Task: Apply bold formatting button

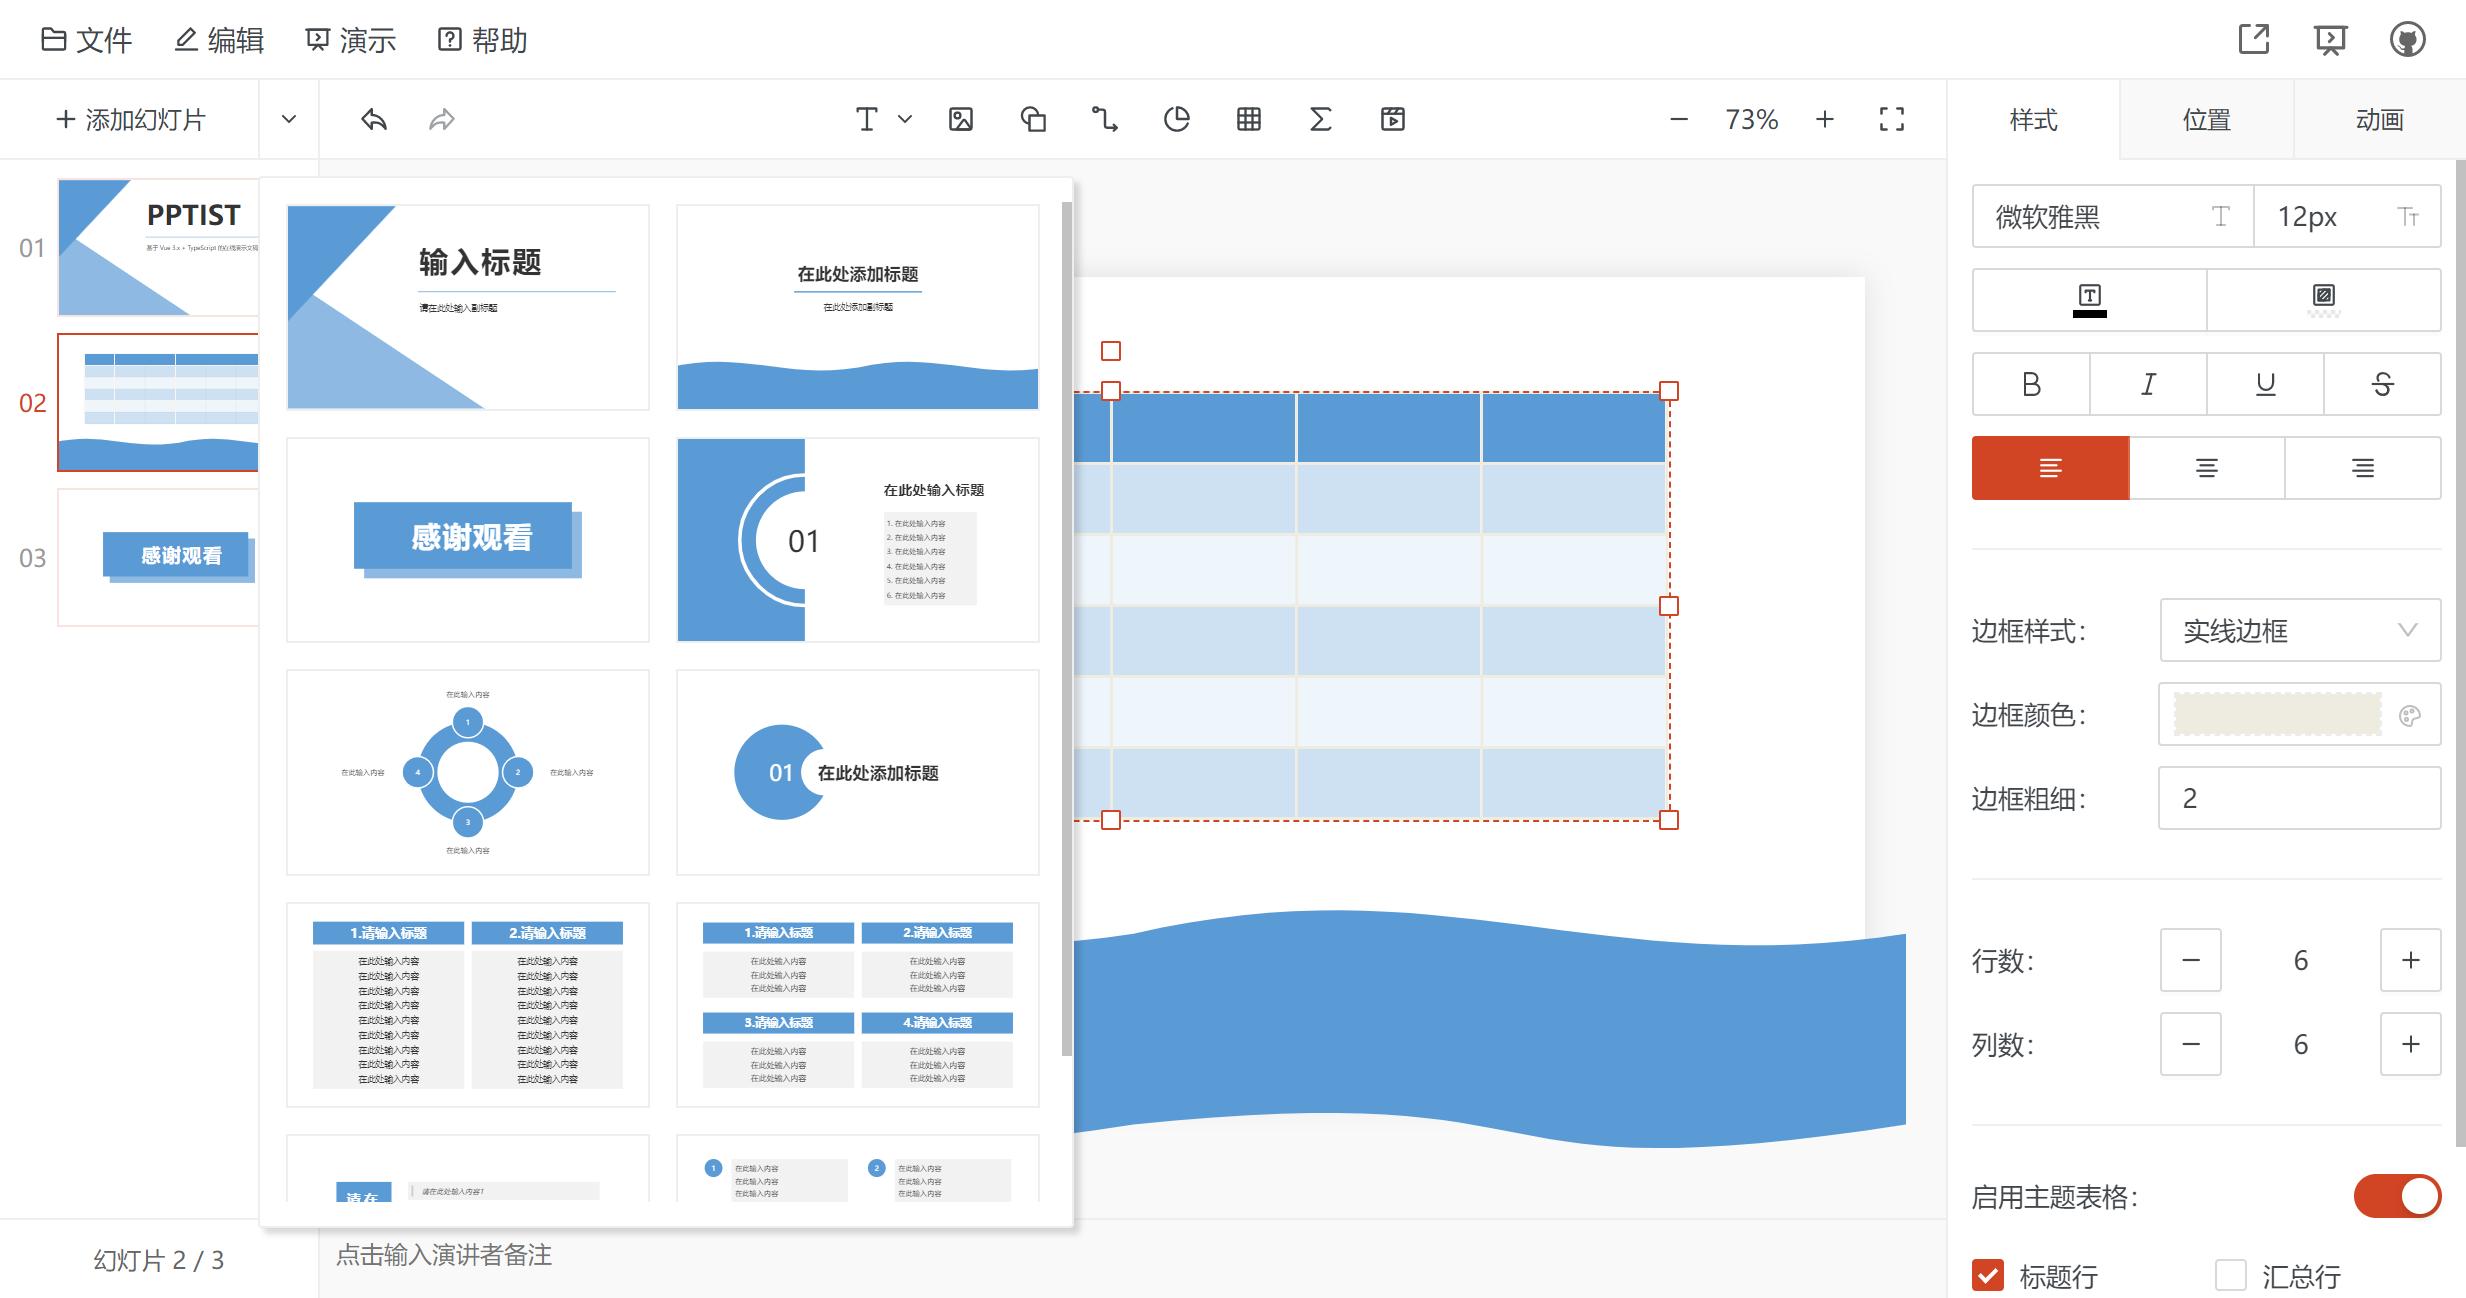Action: click(x=2030, y=384)
